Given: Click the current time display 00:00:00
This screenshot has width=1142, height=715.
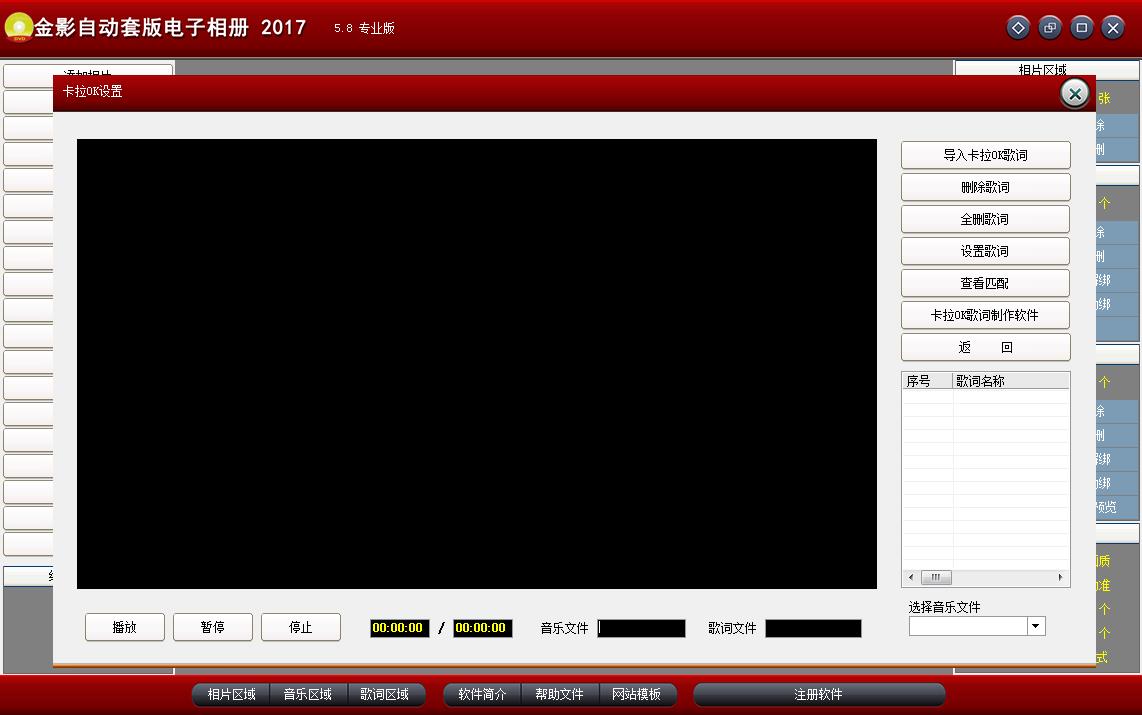Looking at the screenshot, I should click(398, 628).
